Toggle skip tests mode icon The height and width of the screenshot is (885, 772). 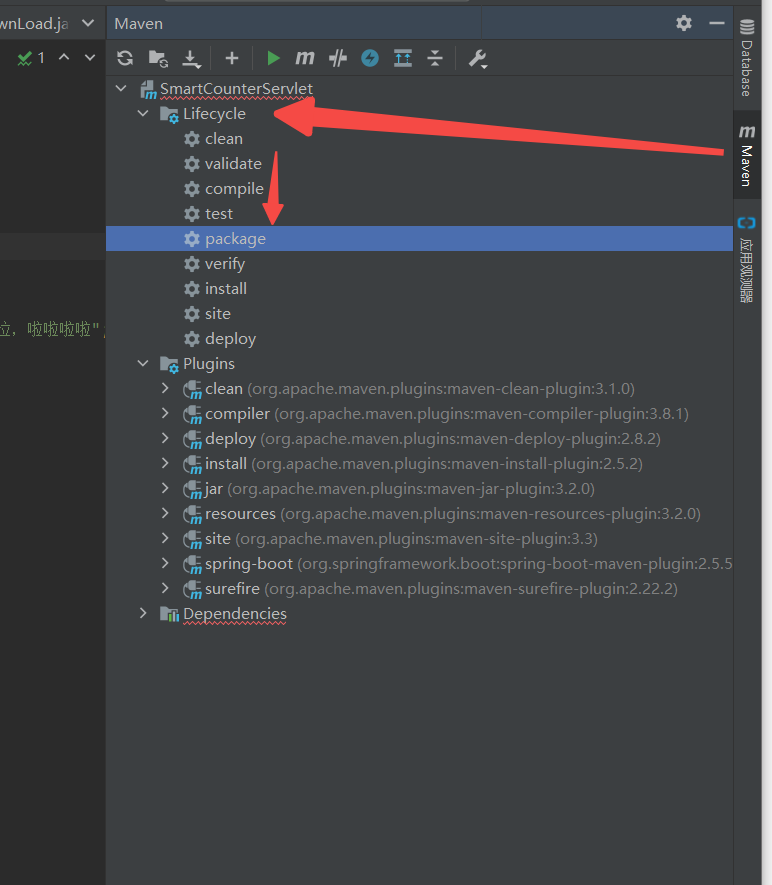[x=337, y=58]
